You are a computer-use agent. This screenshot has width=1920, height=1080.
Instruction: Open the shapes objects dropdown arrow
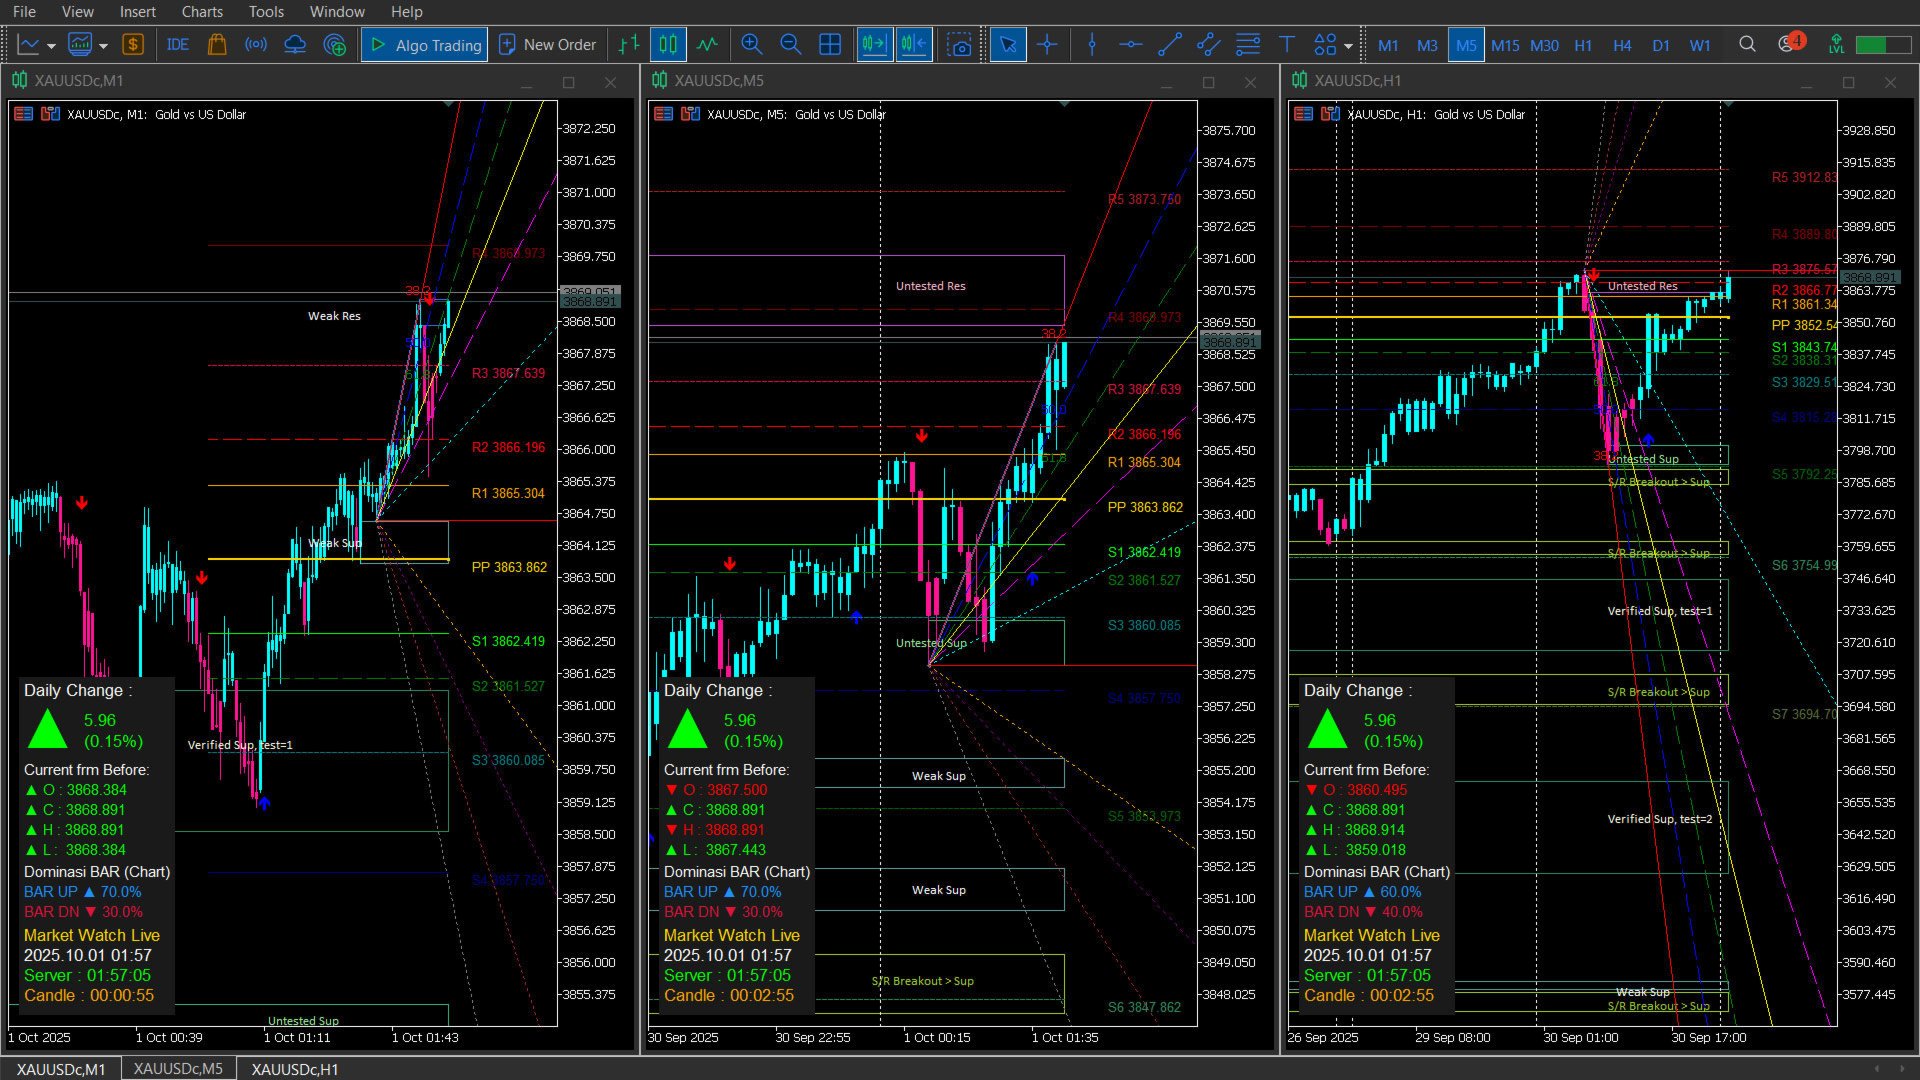click(x=1348, y=46)
